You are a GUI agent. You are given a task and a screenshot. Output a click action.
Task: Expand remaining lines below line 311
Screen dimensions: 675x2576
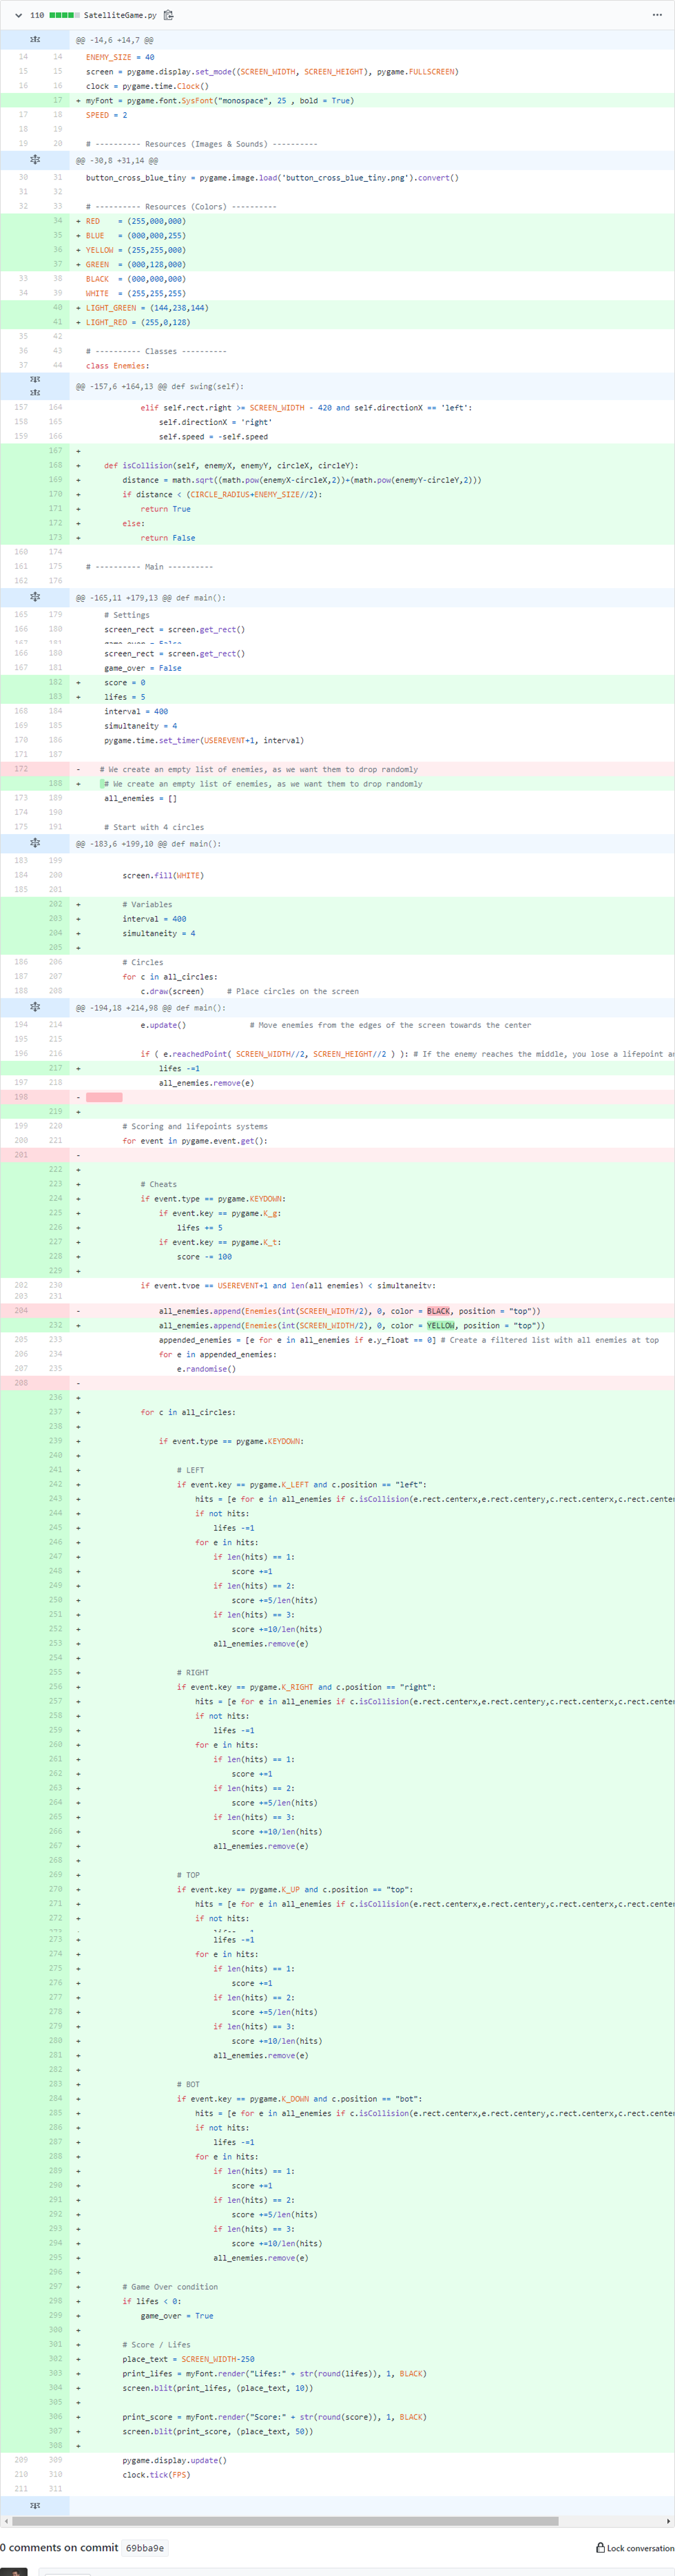[35, 2505]
